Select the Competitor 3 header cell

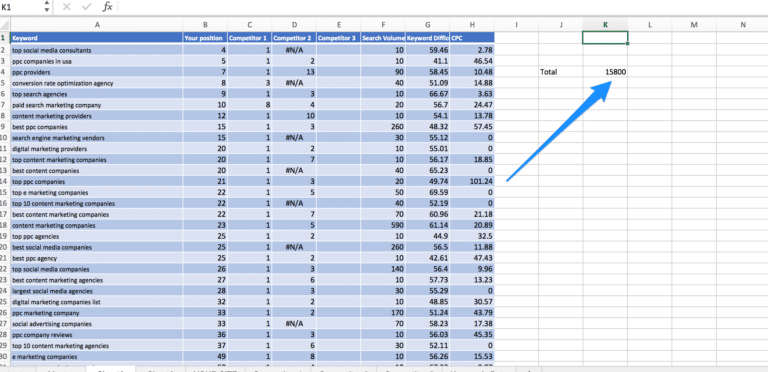pyautogui.click(x=338, y=38)
